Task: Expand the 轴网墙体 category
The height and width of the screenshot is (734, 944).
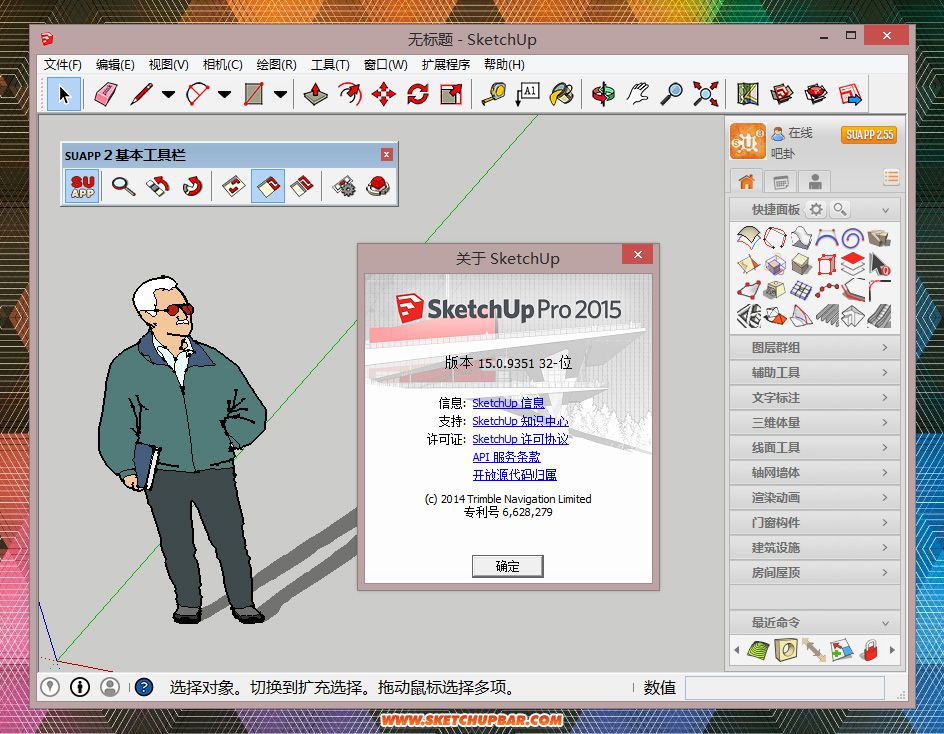Action: [815, 473]
